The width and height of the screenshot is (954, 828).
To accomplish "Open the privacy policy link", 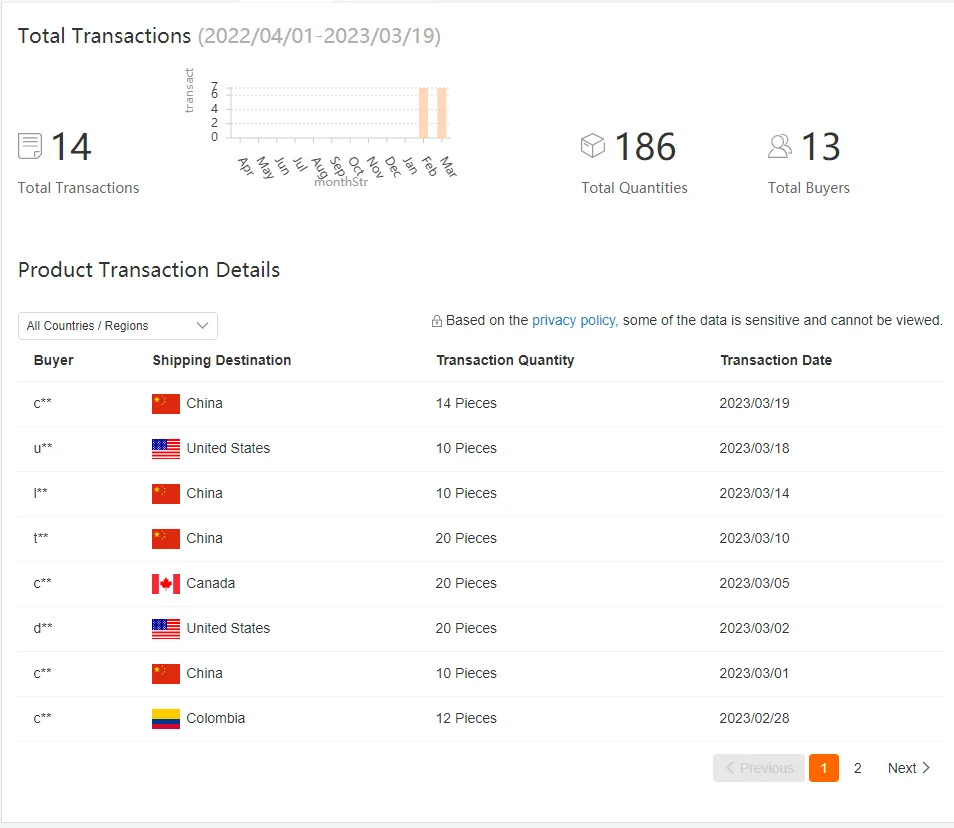I will pyautogui.click(x=574, y=320).
